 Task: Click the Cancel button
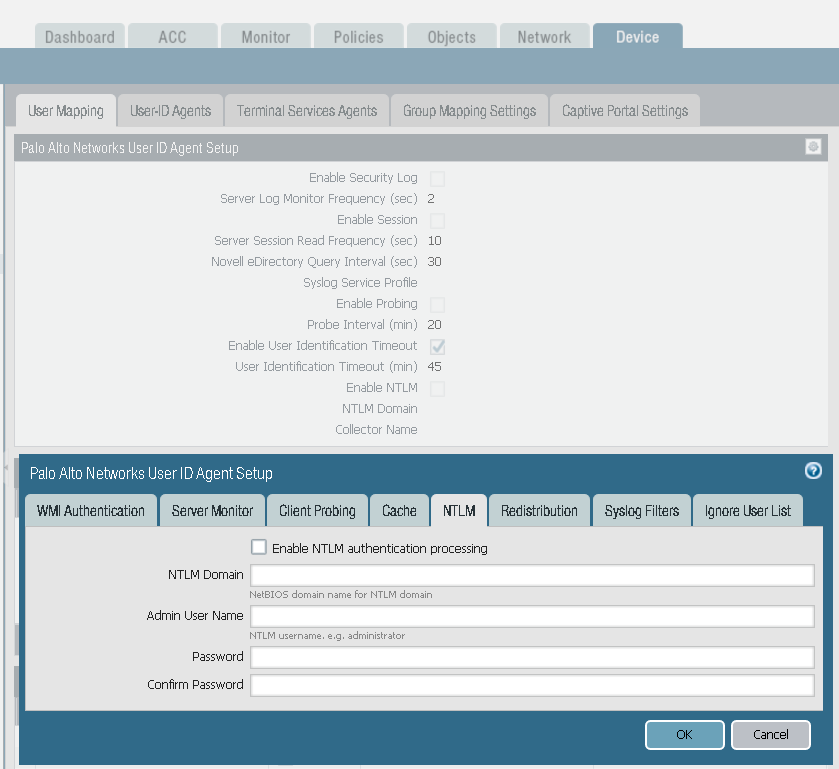(771, 735)
